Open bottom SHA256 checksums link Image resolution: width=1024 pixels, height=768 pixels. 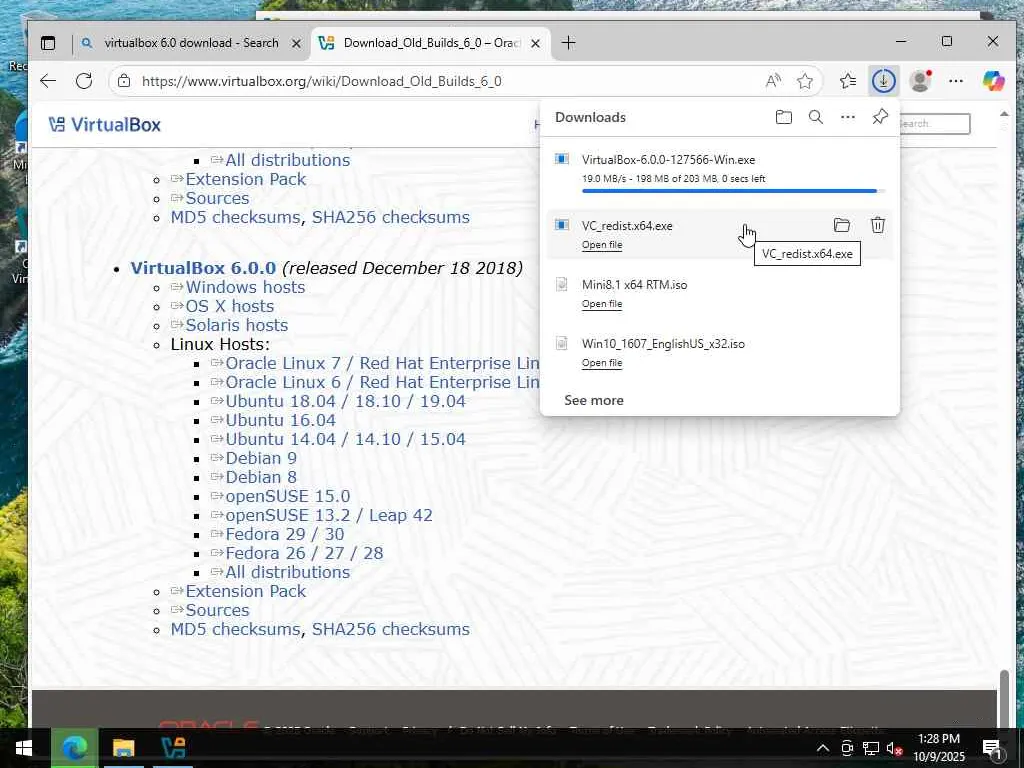(x=391, y=629)
